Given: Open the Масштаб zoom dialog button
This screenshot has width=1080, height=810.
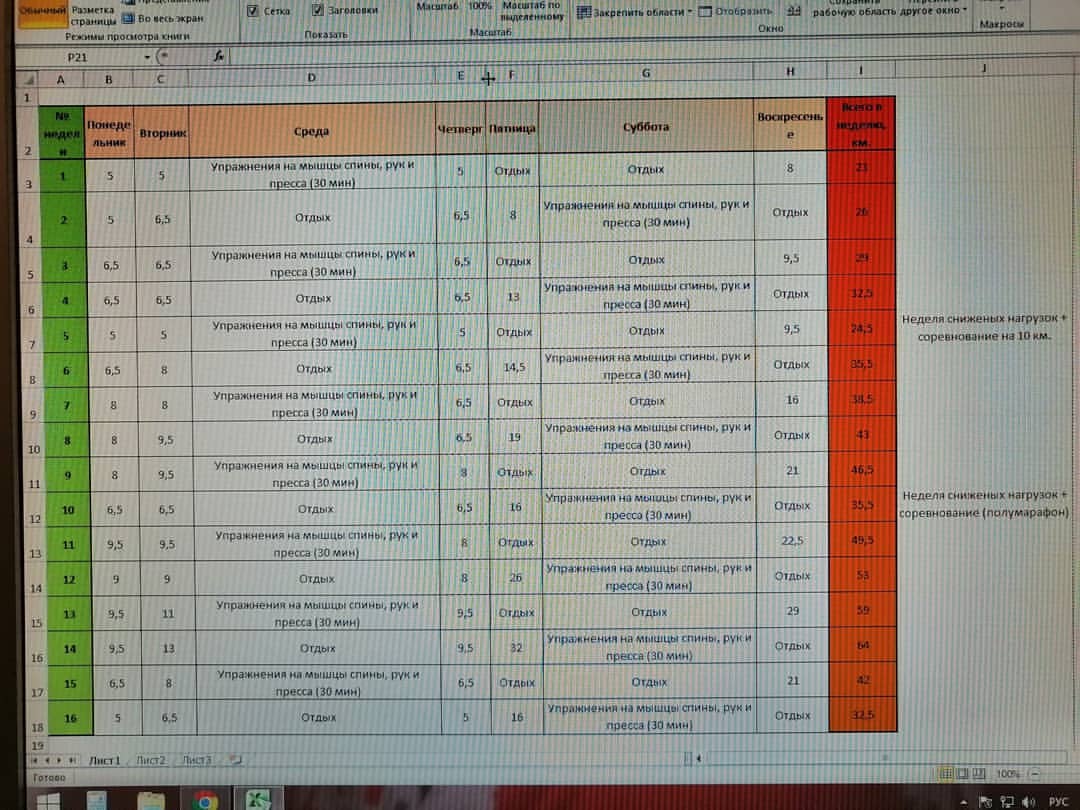Looking at the screenshot, I should 437,7.
